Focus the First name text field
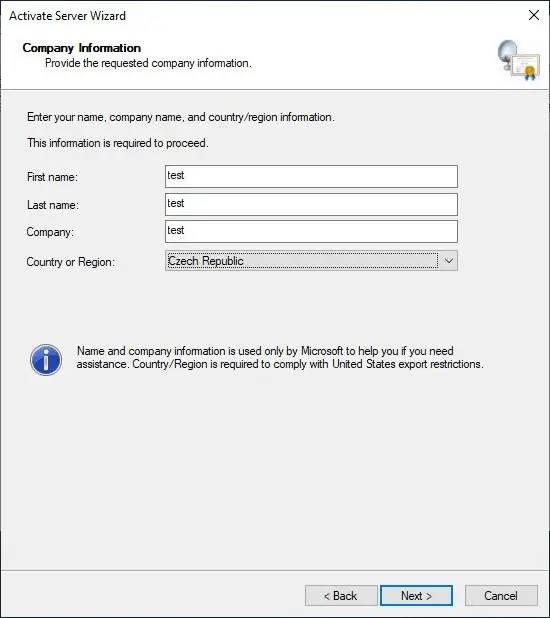This screenshot has width=550, height=618. tap(311, 177)
